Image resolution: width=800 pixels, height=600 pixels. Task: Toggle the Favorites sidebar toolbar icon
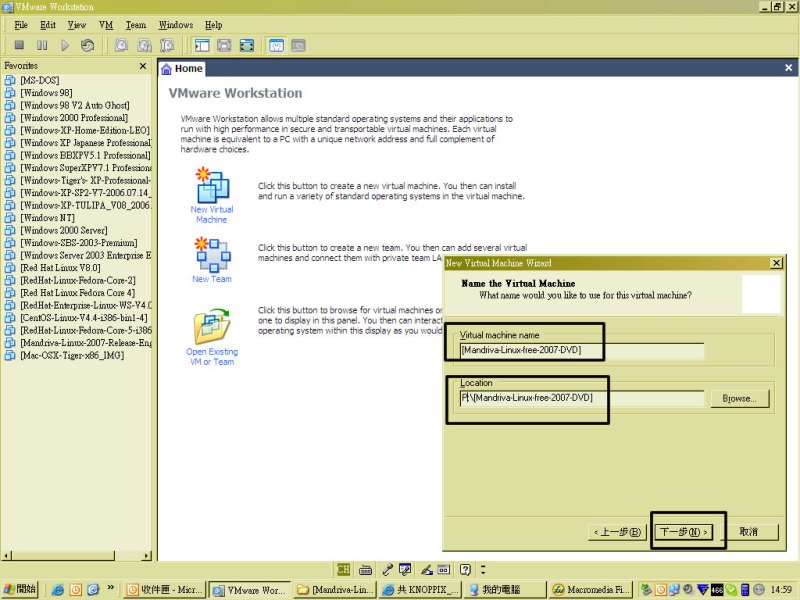tap(202, 45)
